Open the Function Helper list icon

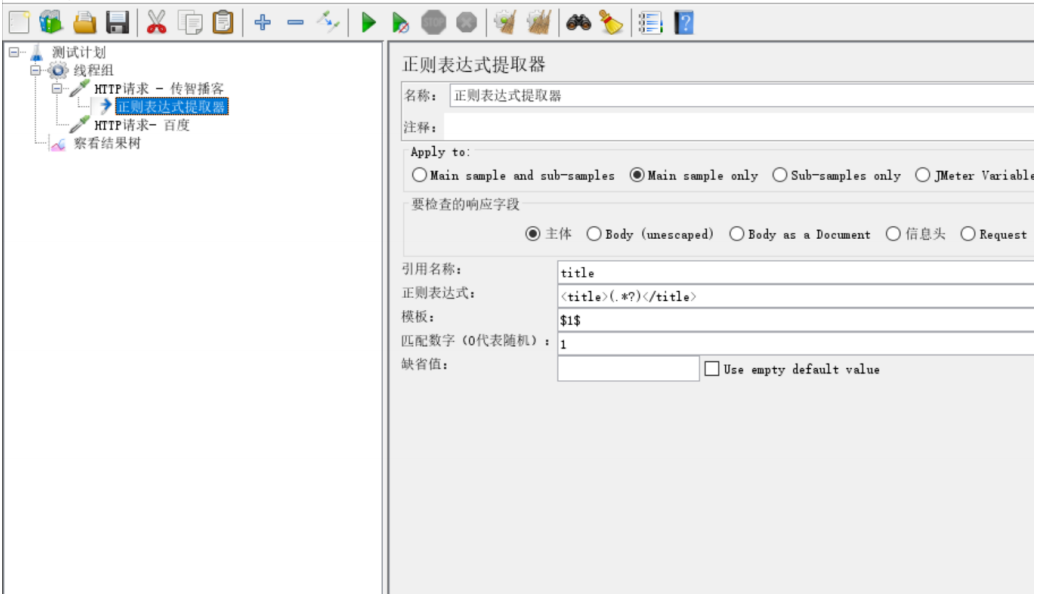(650, 23)
